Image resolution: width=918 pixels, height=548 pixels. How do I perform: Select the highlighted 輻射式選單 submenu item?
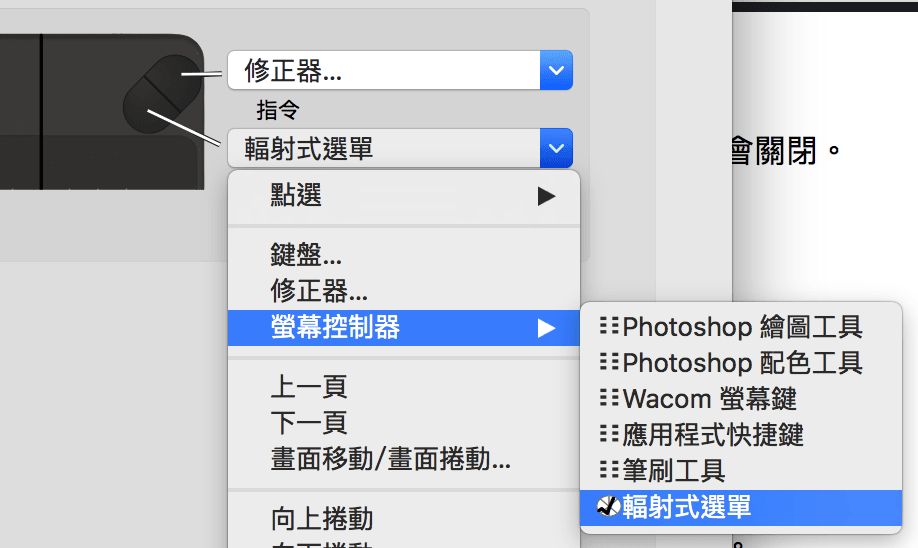coord(741,508)
